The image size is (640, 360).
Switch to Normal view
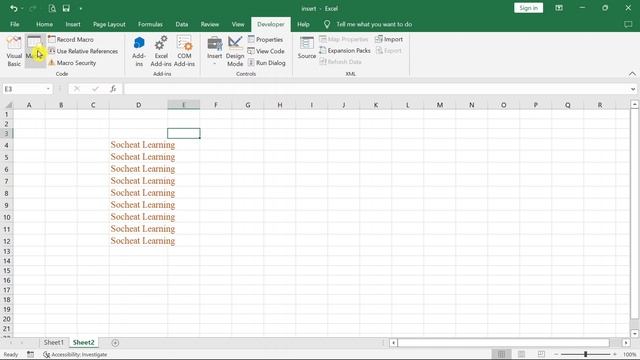[x=501, y=354]
